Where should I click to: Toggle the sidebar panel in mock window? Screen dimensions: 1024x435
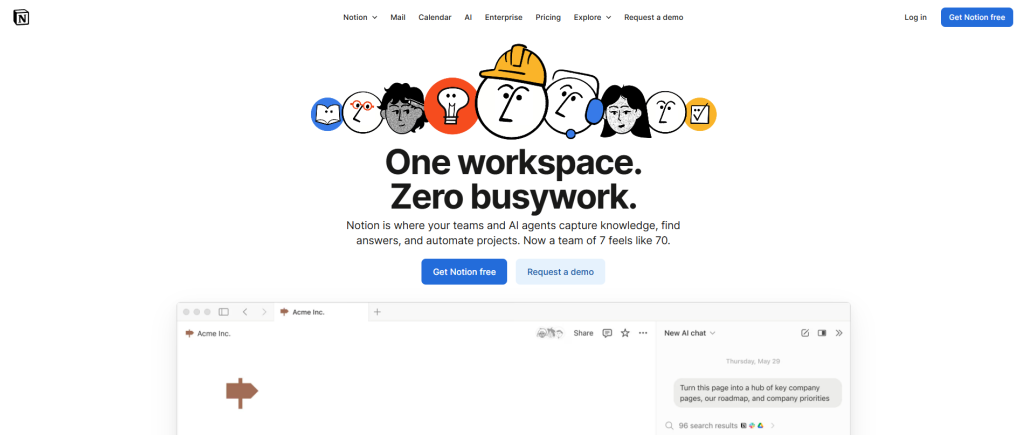point(223,312)
